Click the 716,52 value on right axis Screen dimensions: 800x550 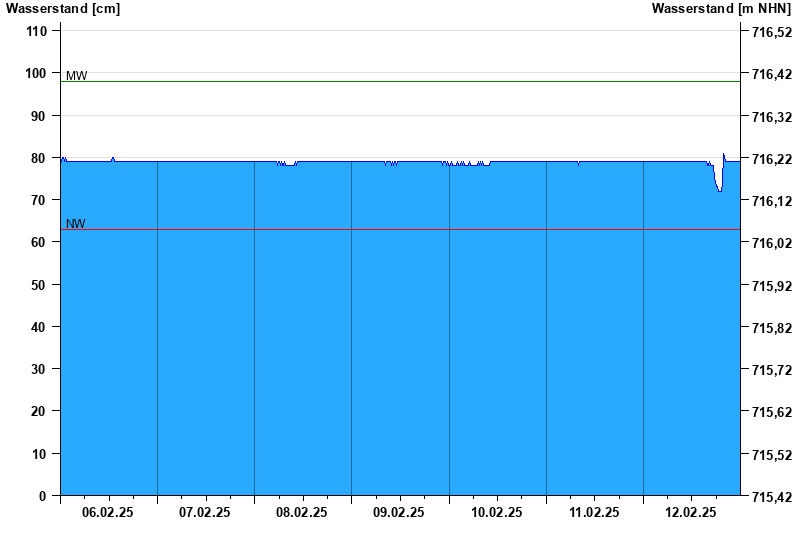(x=771, y=32)
